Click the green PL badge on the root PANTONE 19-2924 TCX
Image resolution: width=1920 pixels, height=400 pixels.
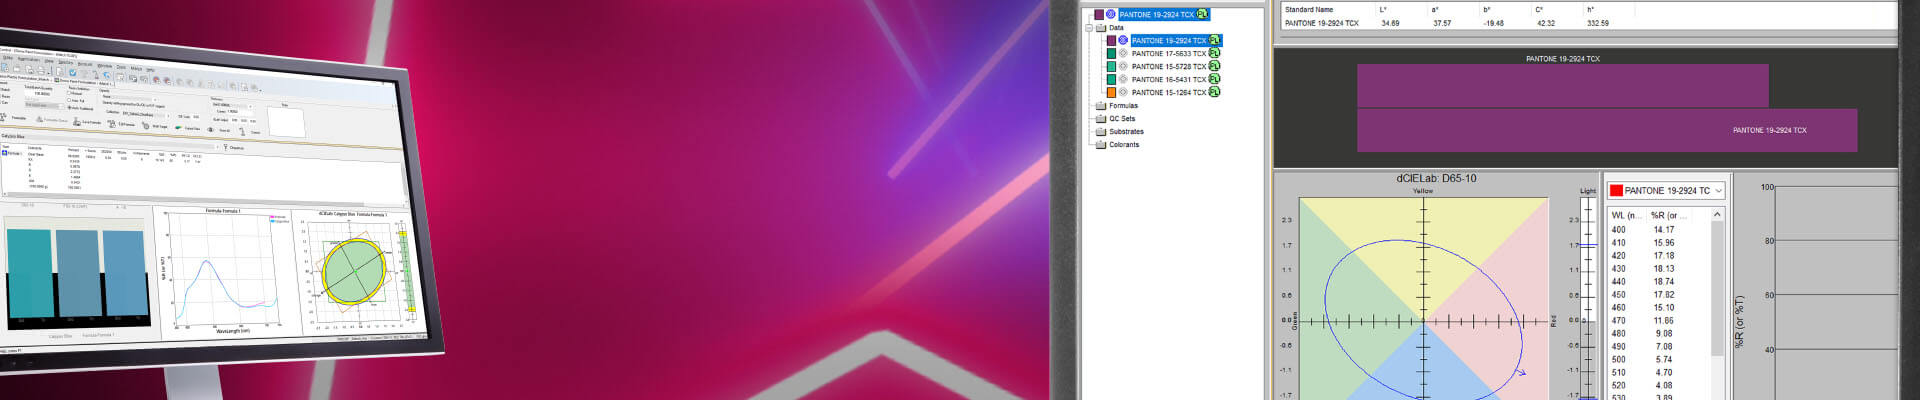point(1202,15)
